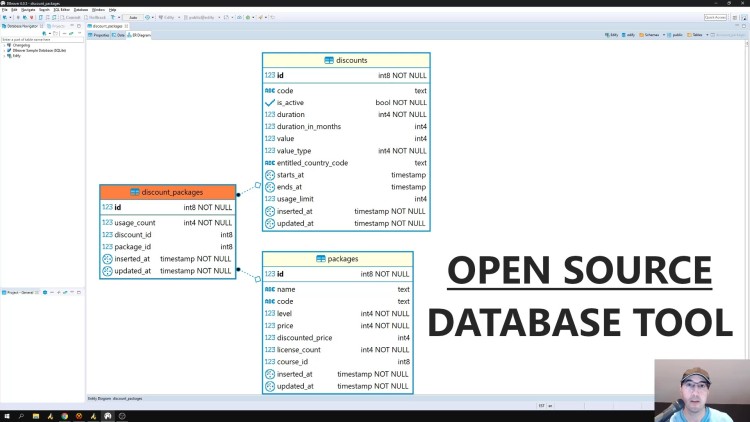Open the Projects panel tab
The width and height of the screenshot is (750, 422).
click(56, 26)
